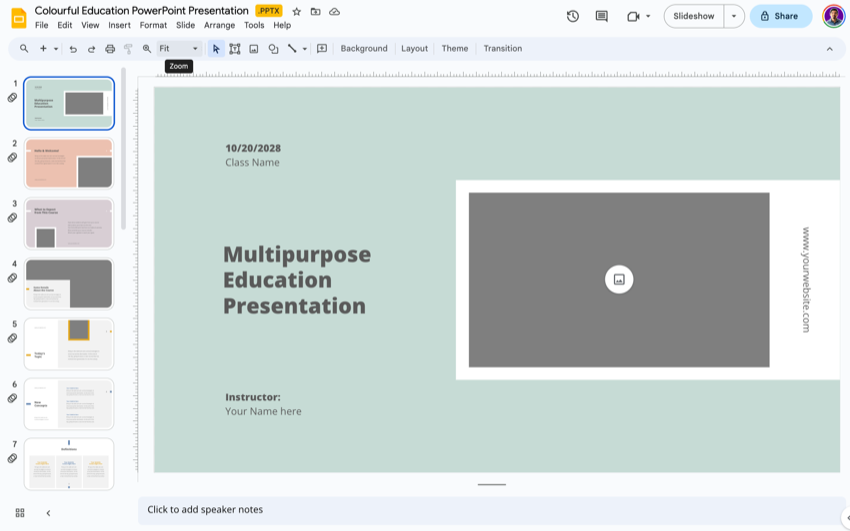Select the Shape tool in the toolbar
This screenshot has width=850, height=531.
(x=273, y=49)
